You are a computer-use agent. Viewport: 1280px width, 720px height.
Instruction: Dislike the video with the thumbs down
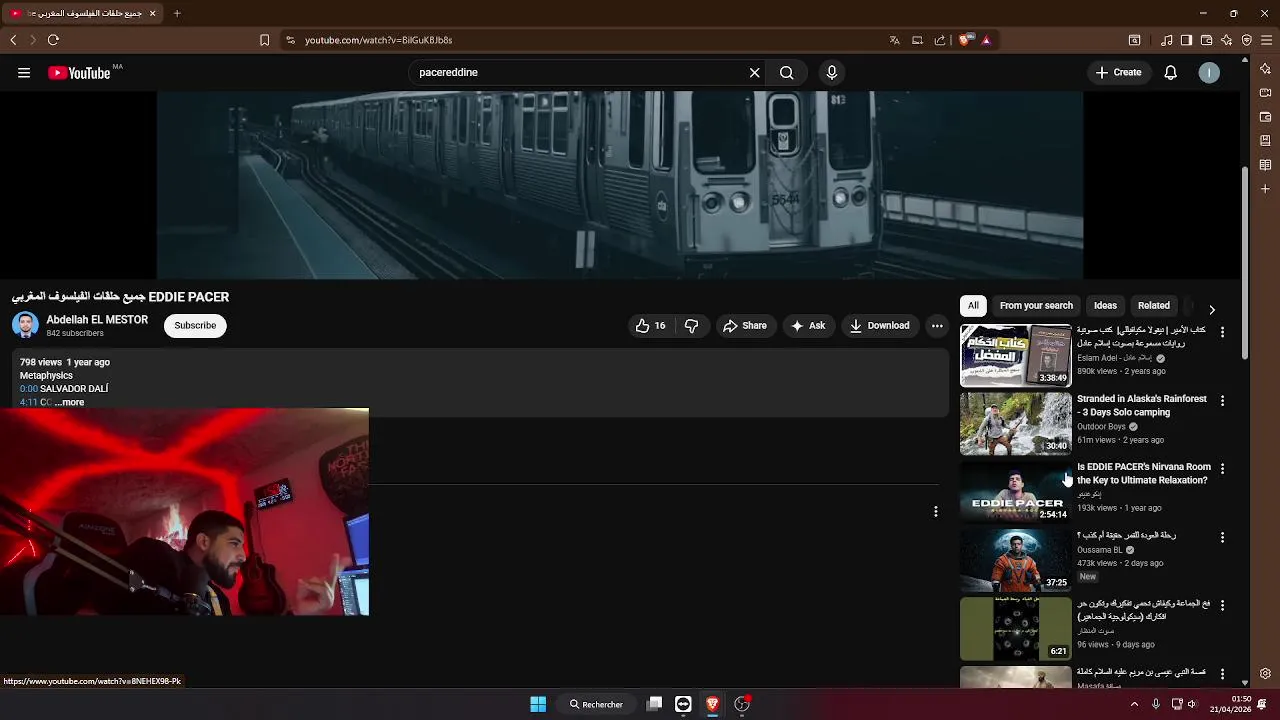click(x=691, y=325)
